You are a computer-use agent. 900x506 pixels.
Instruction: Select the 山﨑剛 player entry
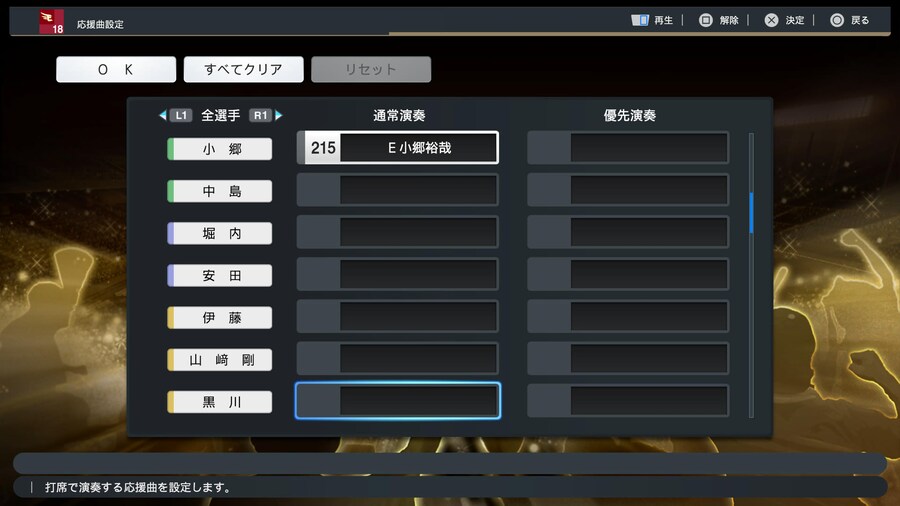pos(220,360)
